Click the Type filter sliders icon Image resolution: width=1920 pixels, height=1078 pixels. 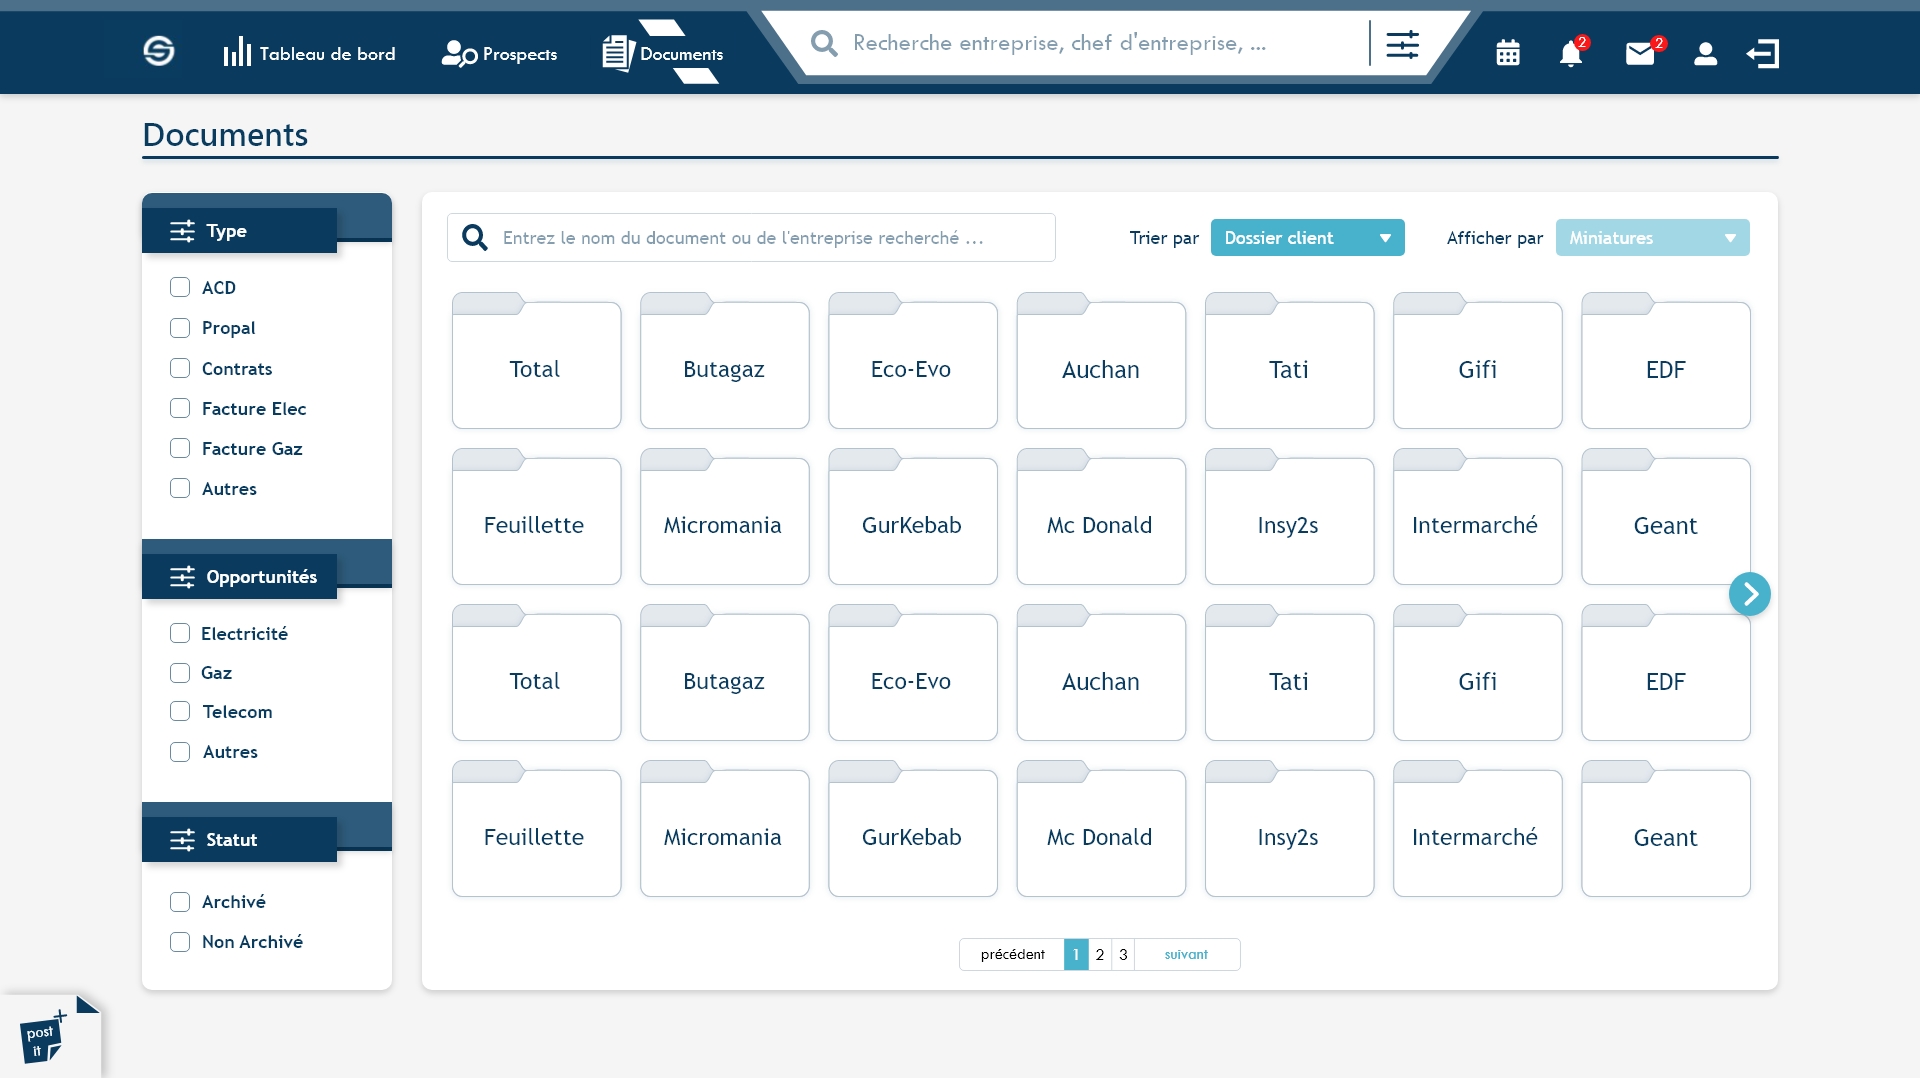pyautogui.click(x=182, y=231)
